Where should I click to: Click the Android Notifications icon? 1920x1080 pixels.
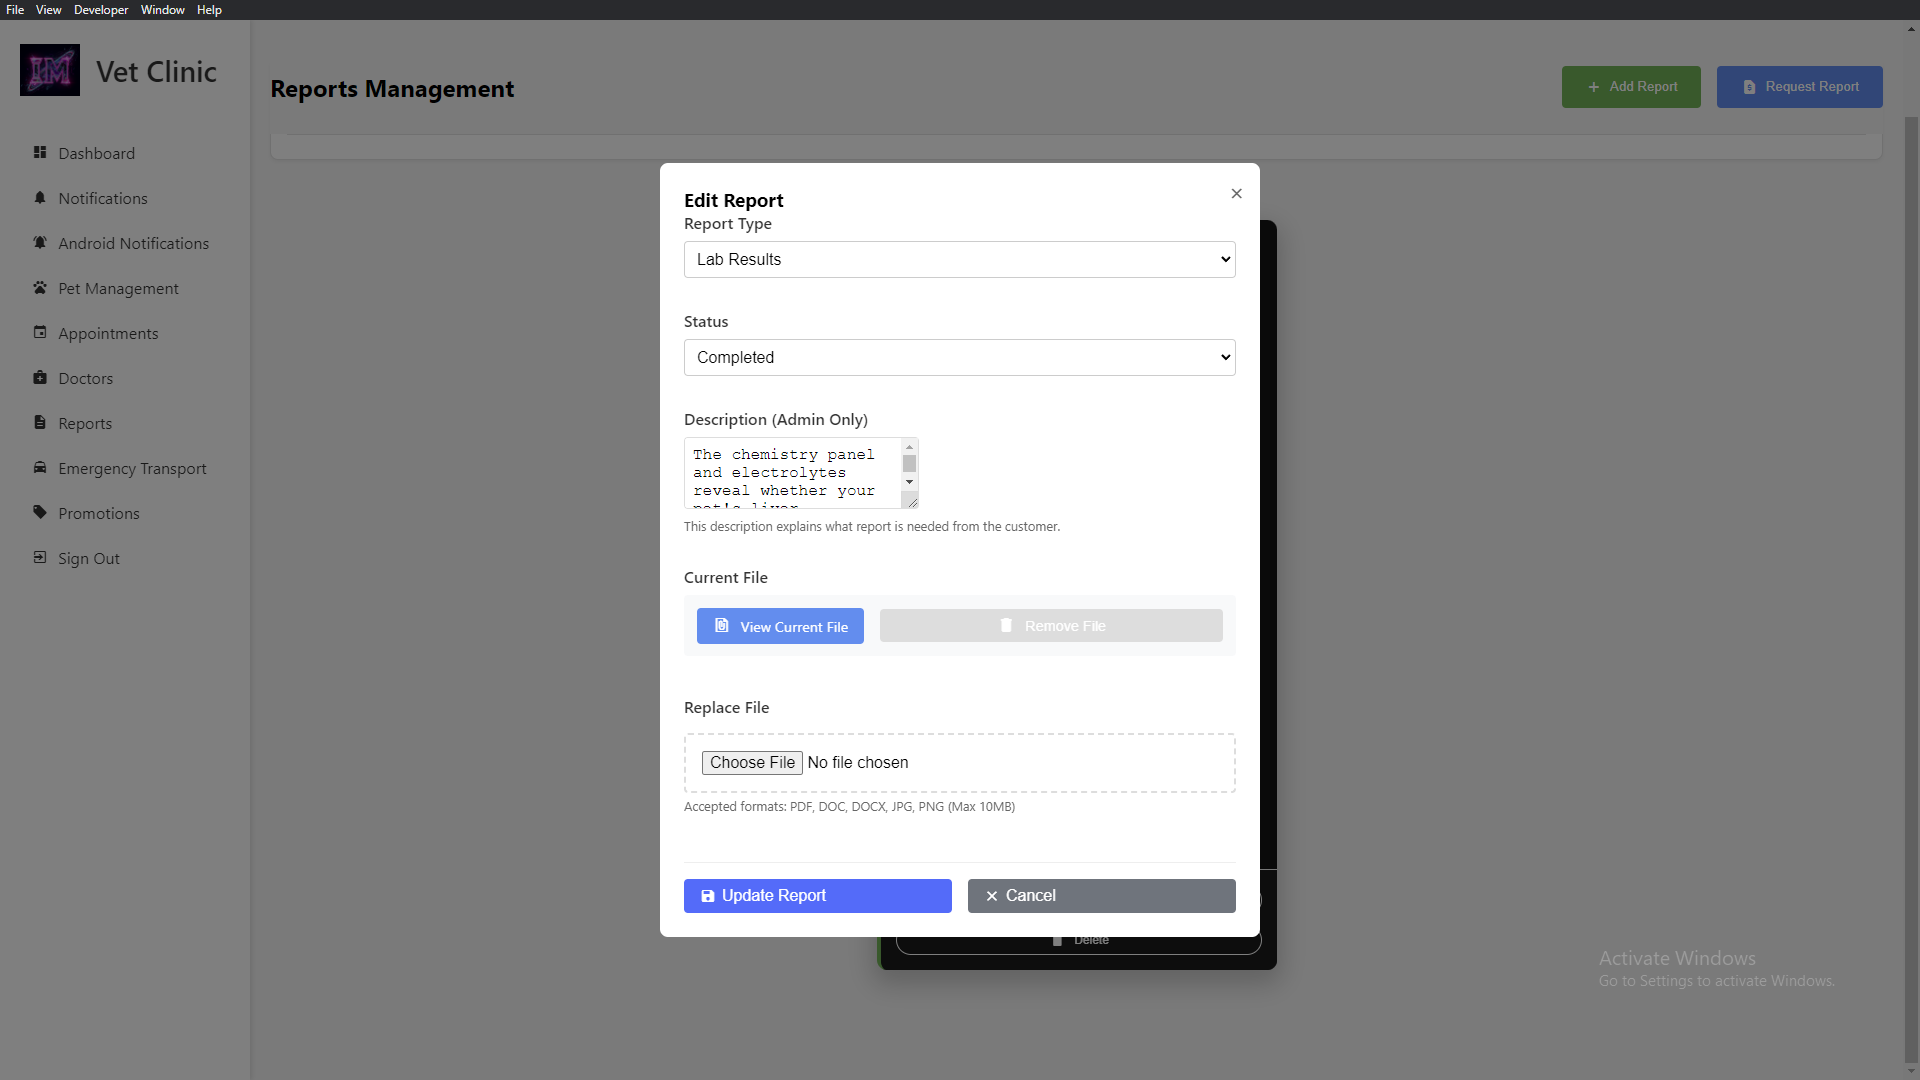(x=40, y=243)
